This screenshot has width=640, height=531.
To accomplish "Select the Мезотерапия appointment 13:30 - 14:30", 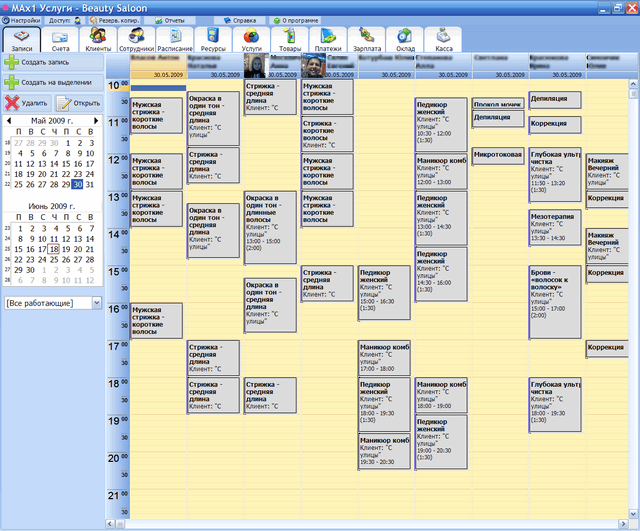I will pos(555,228).
